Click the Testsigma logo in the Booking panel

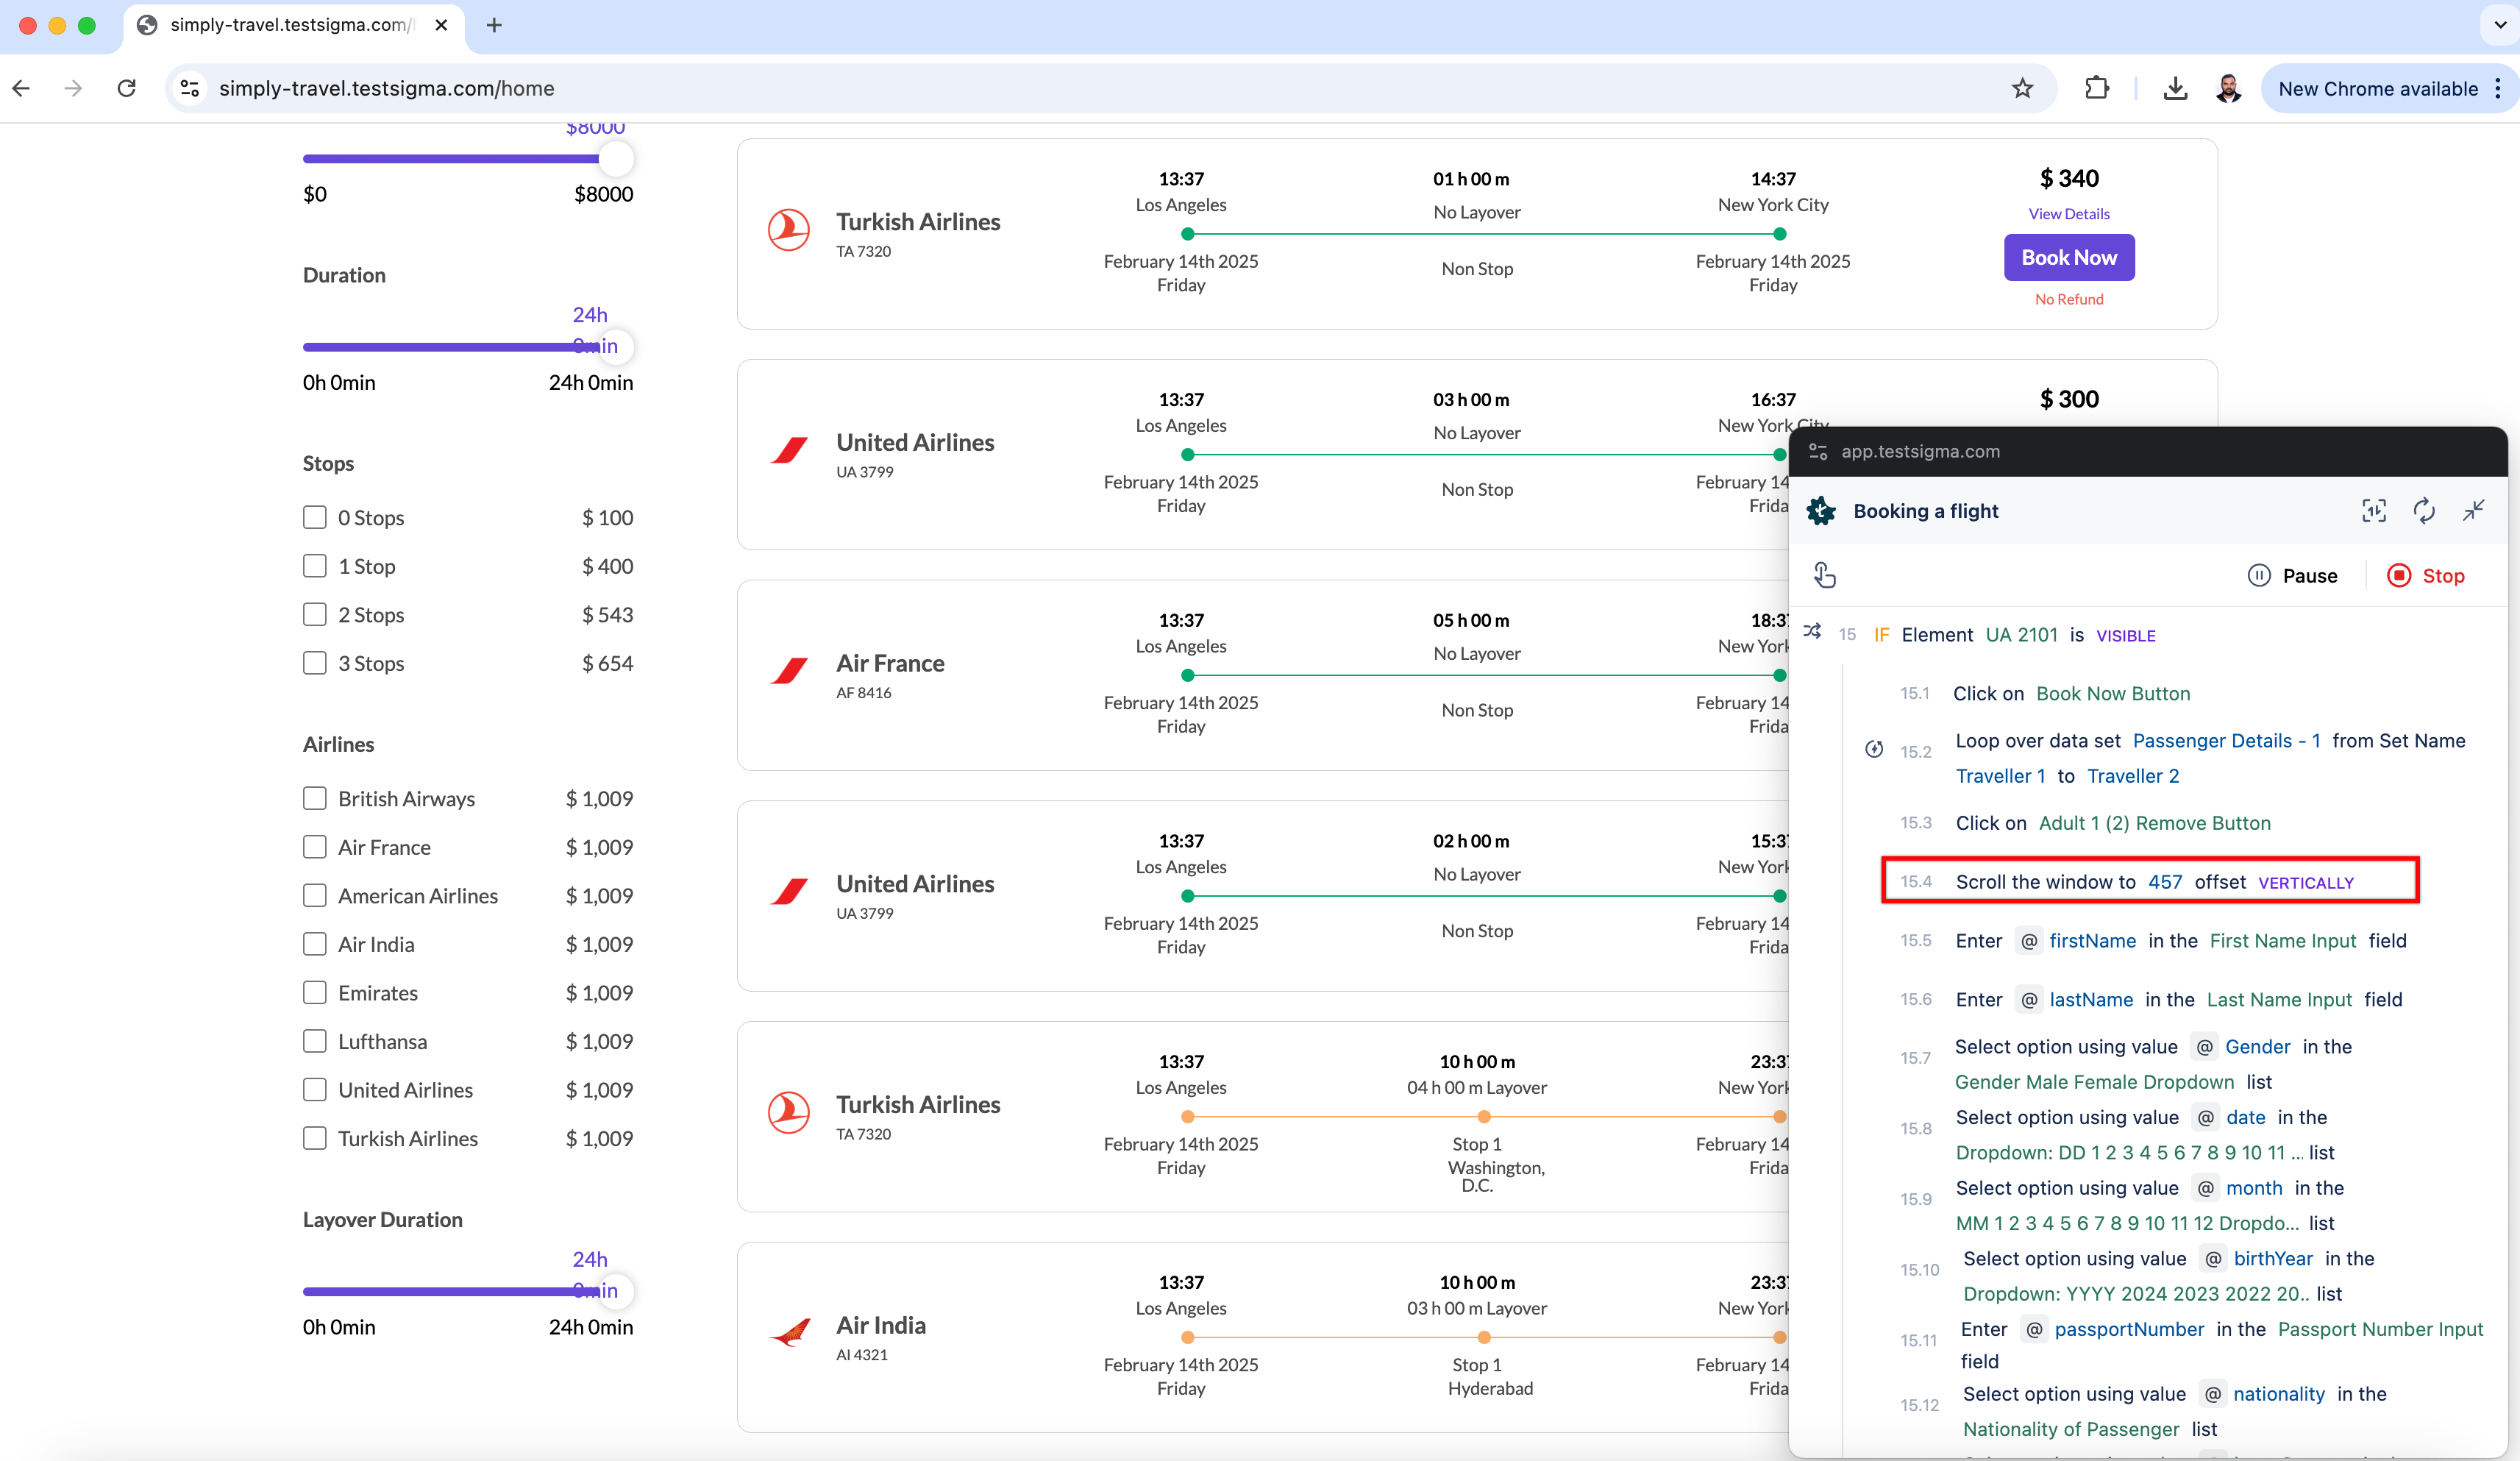point(1820,510)
